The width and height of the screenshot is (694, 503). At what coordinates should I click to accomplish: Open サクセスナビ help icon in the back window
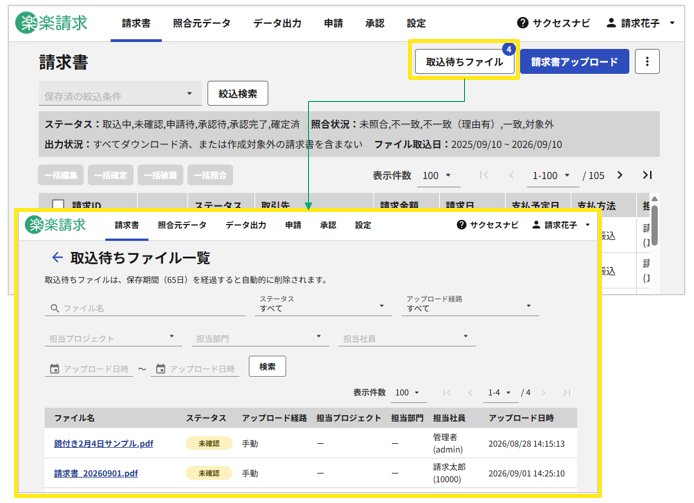pos(522,23)
